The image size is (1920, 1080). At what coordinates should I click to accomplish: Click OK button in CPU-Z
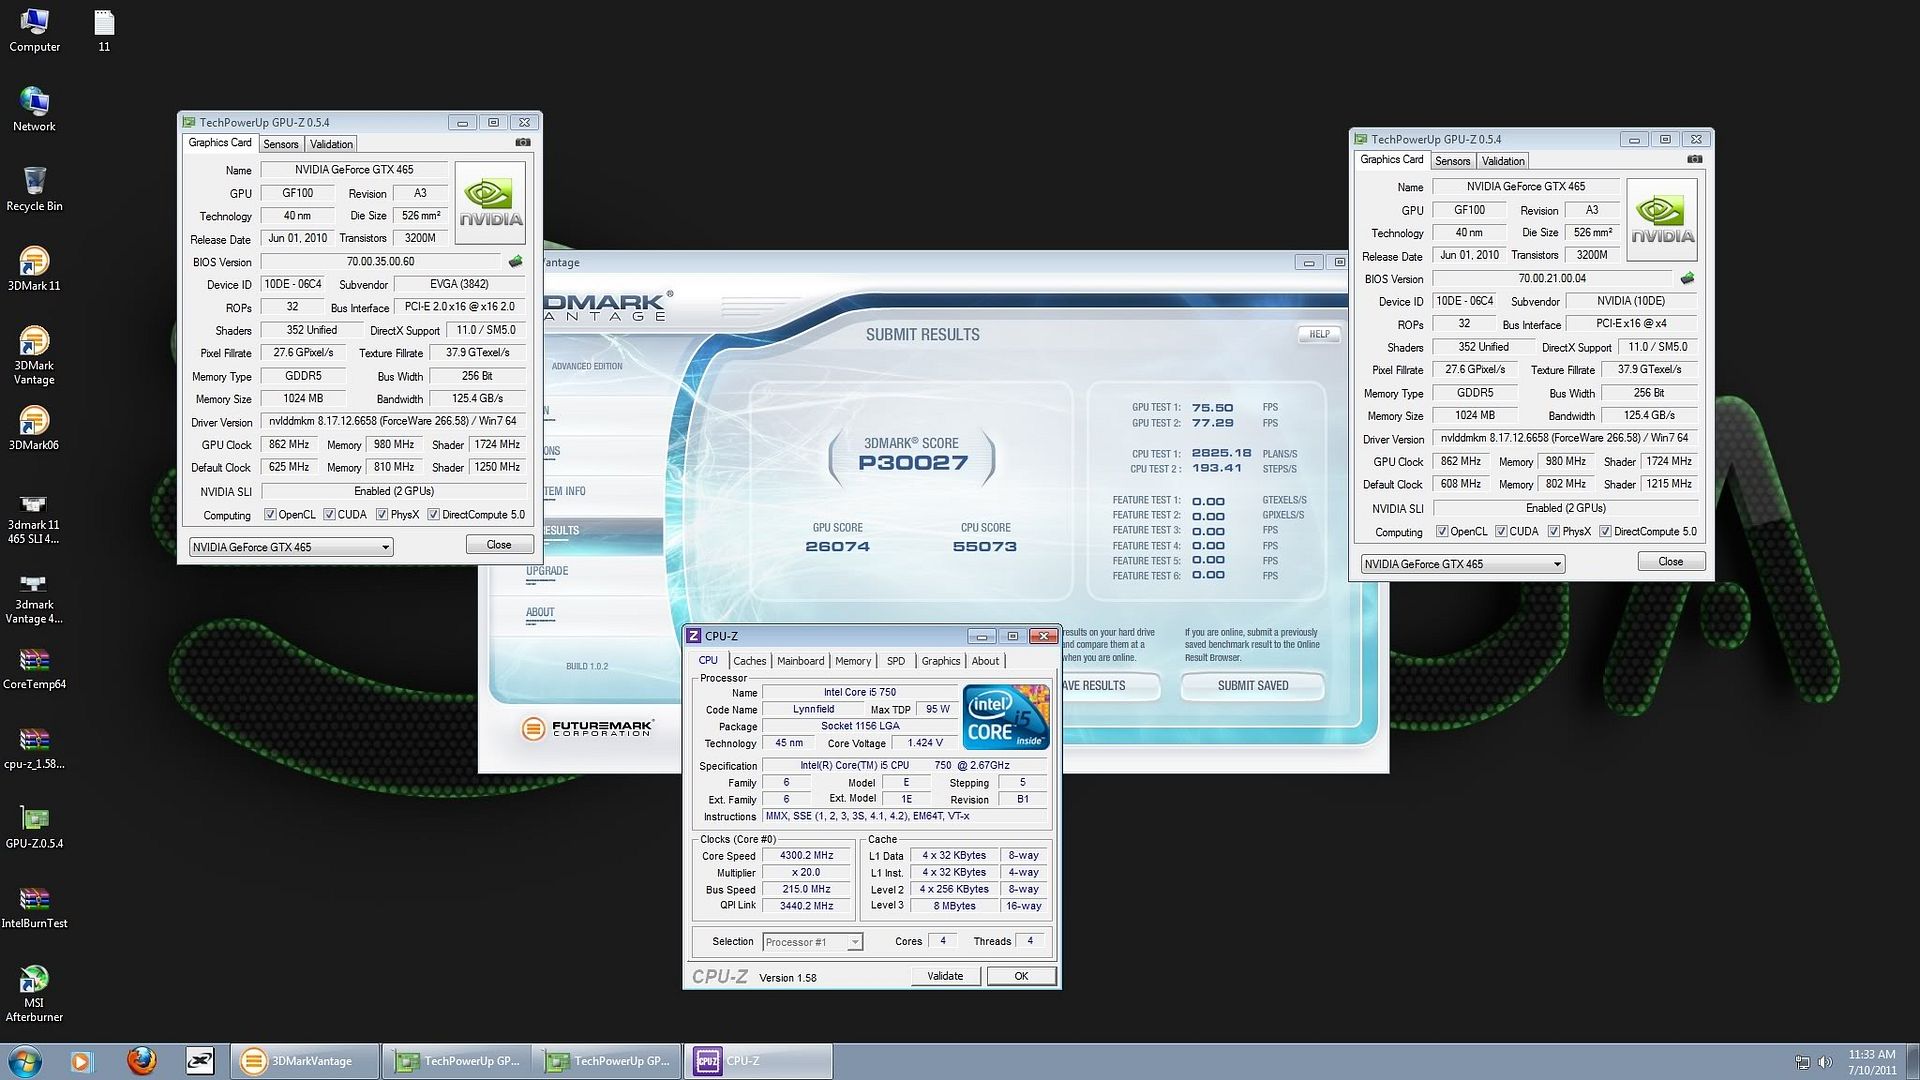click(1021, 976)
